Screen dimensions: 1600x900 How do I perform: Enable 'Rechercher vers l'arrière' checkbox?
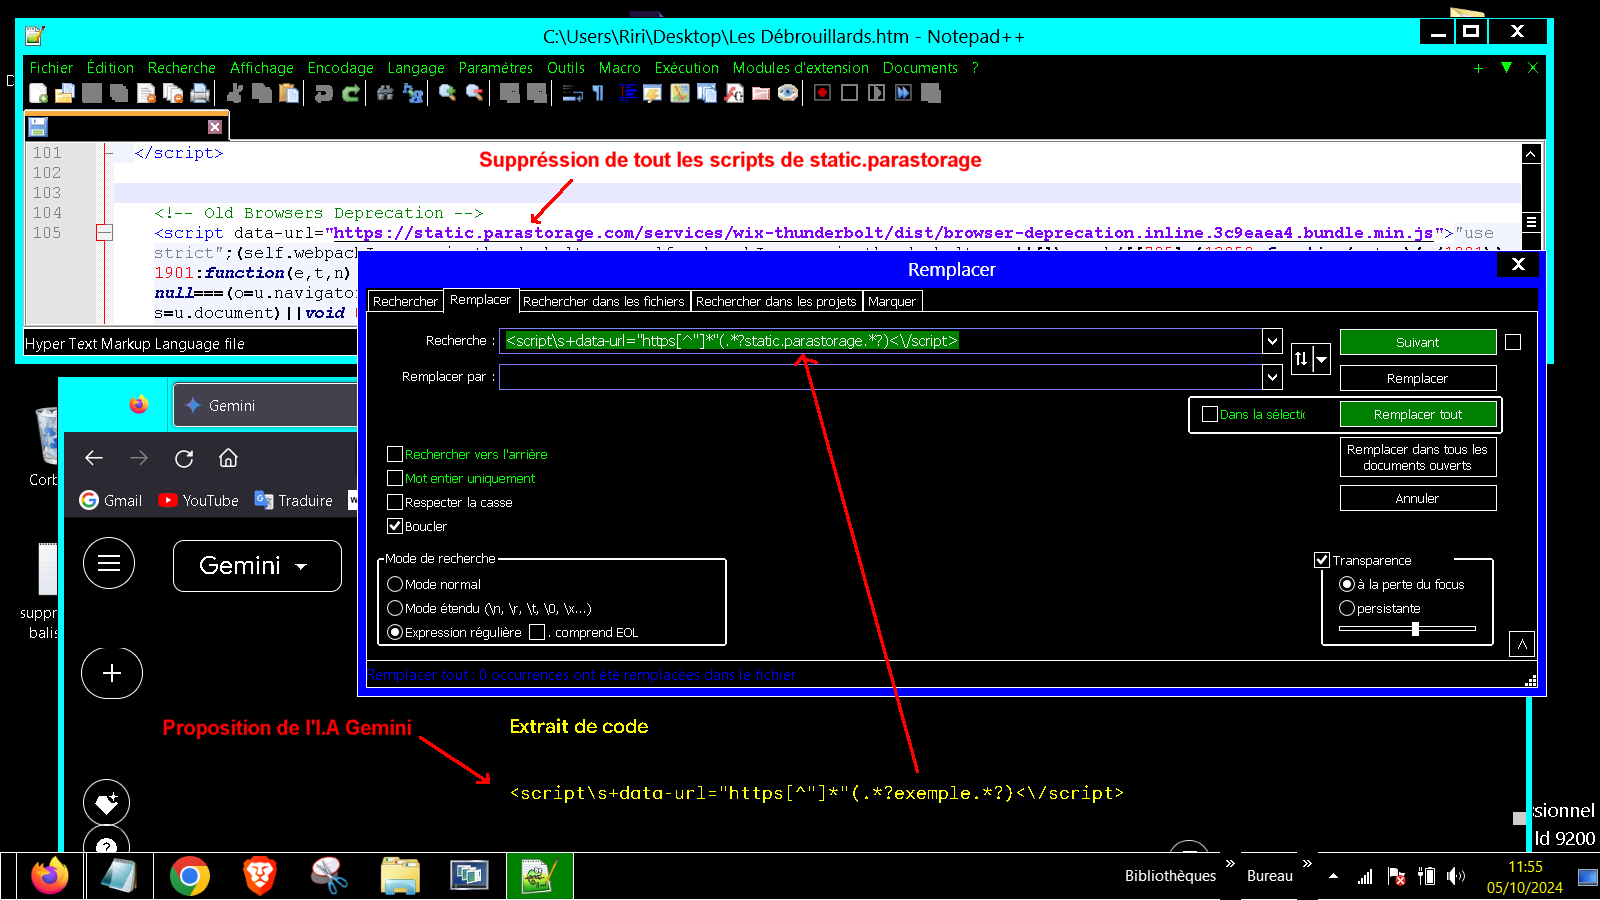395,454
